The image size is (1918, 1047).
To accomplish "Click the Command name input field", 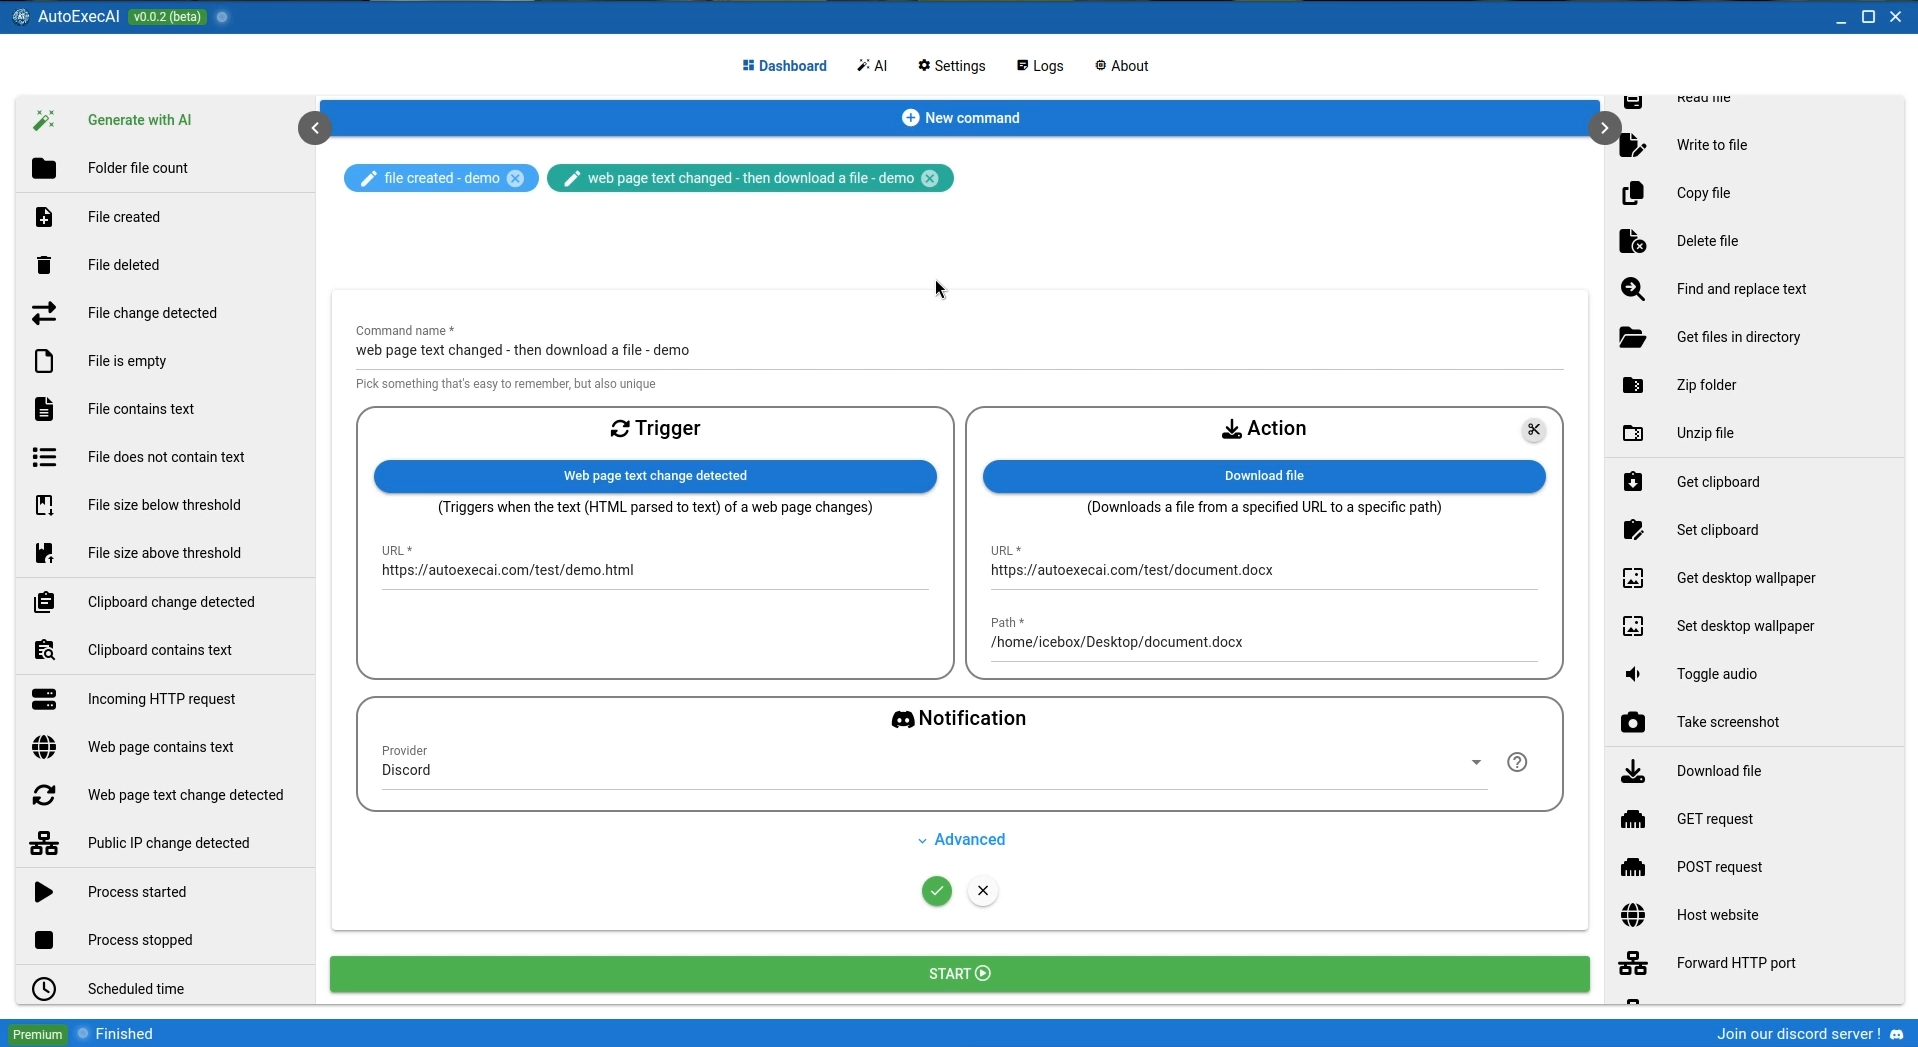I will pyautogui.click(x=960, y=350).
